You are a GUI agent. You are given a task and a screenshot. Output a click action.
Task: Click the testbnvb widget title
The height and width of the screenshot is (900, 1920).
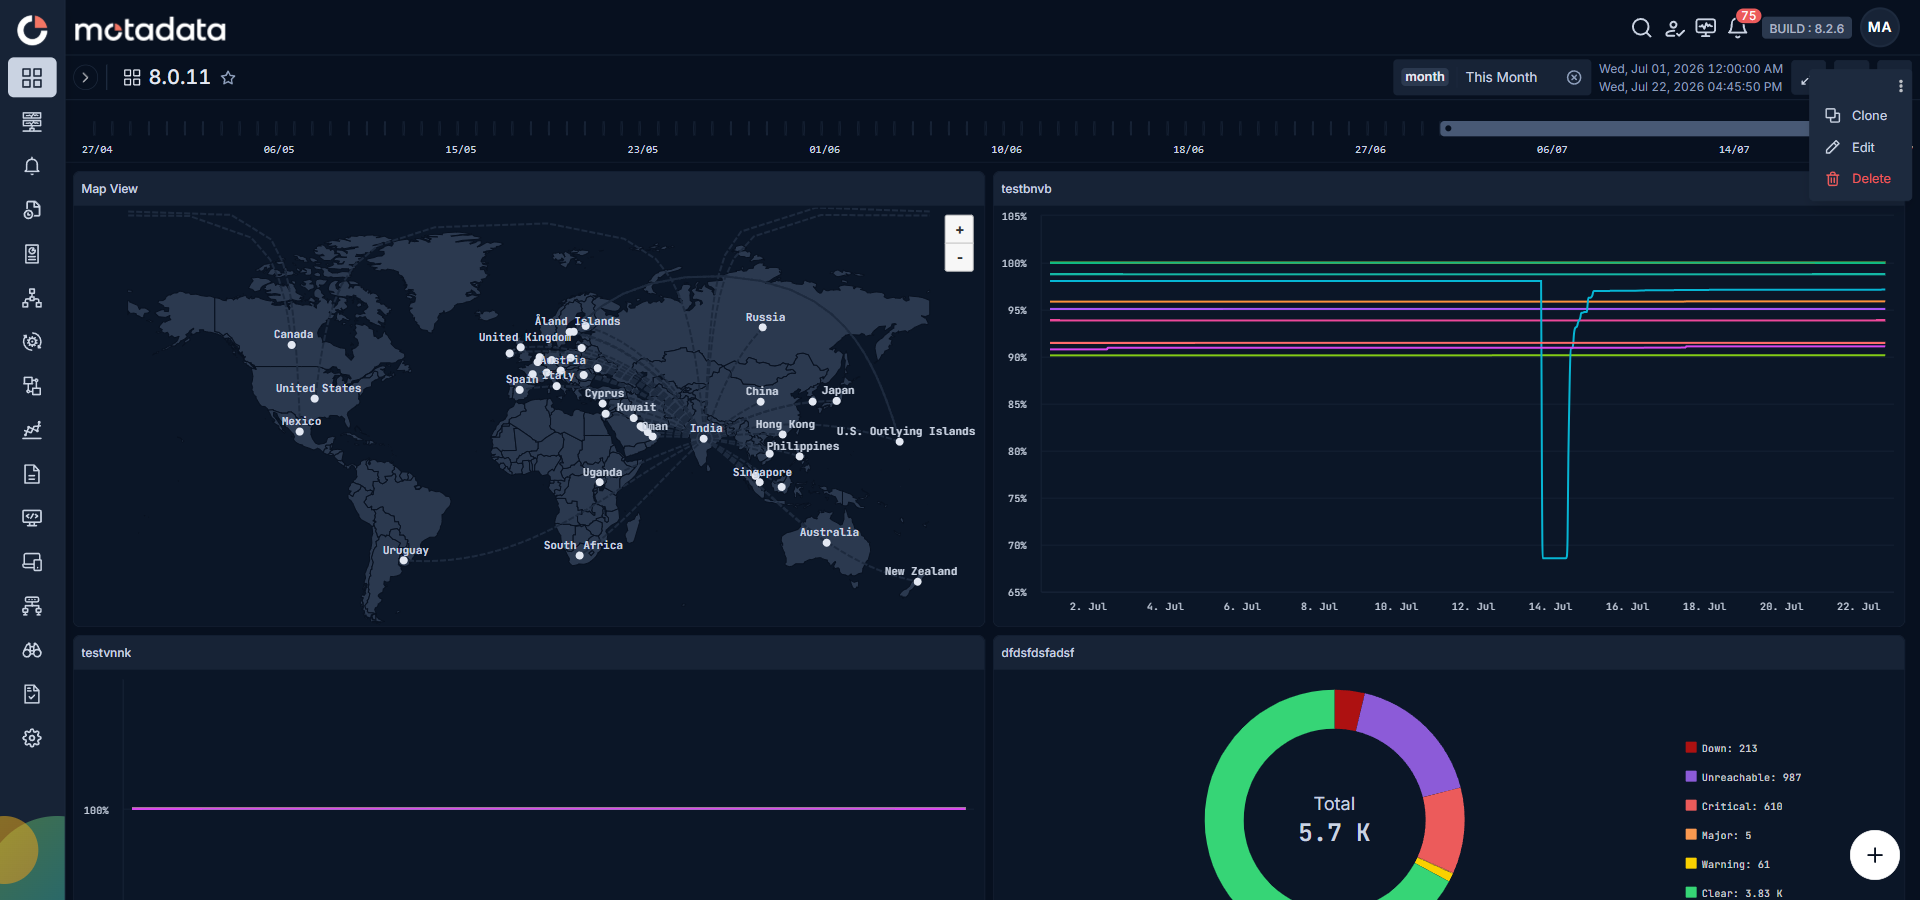[x=1026, y=189]
